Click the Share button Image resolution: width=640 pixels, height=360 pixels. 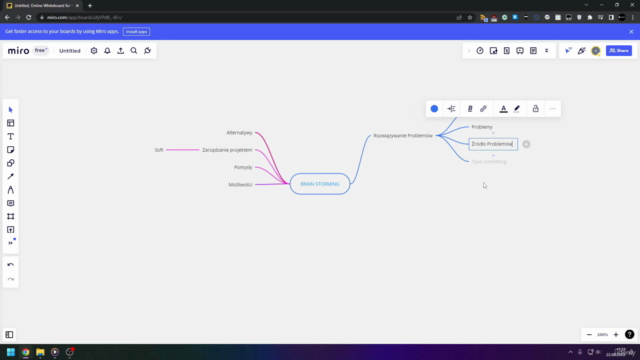pos(619,51)
